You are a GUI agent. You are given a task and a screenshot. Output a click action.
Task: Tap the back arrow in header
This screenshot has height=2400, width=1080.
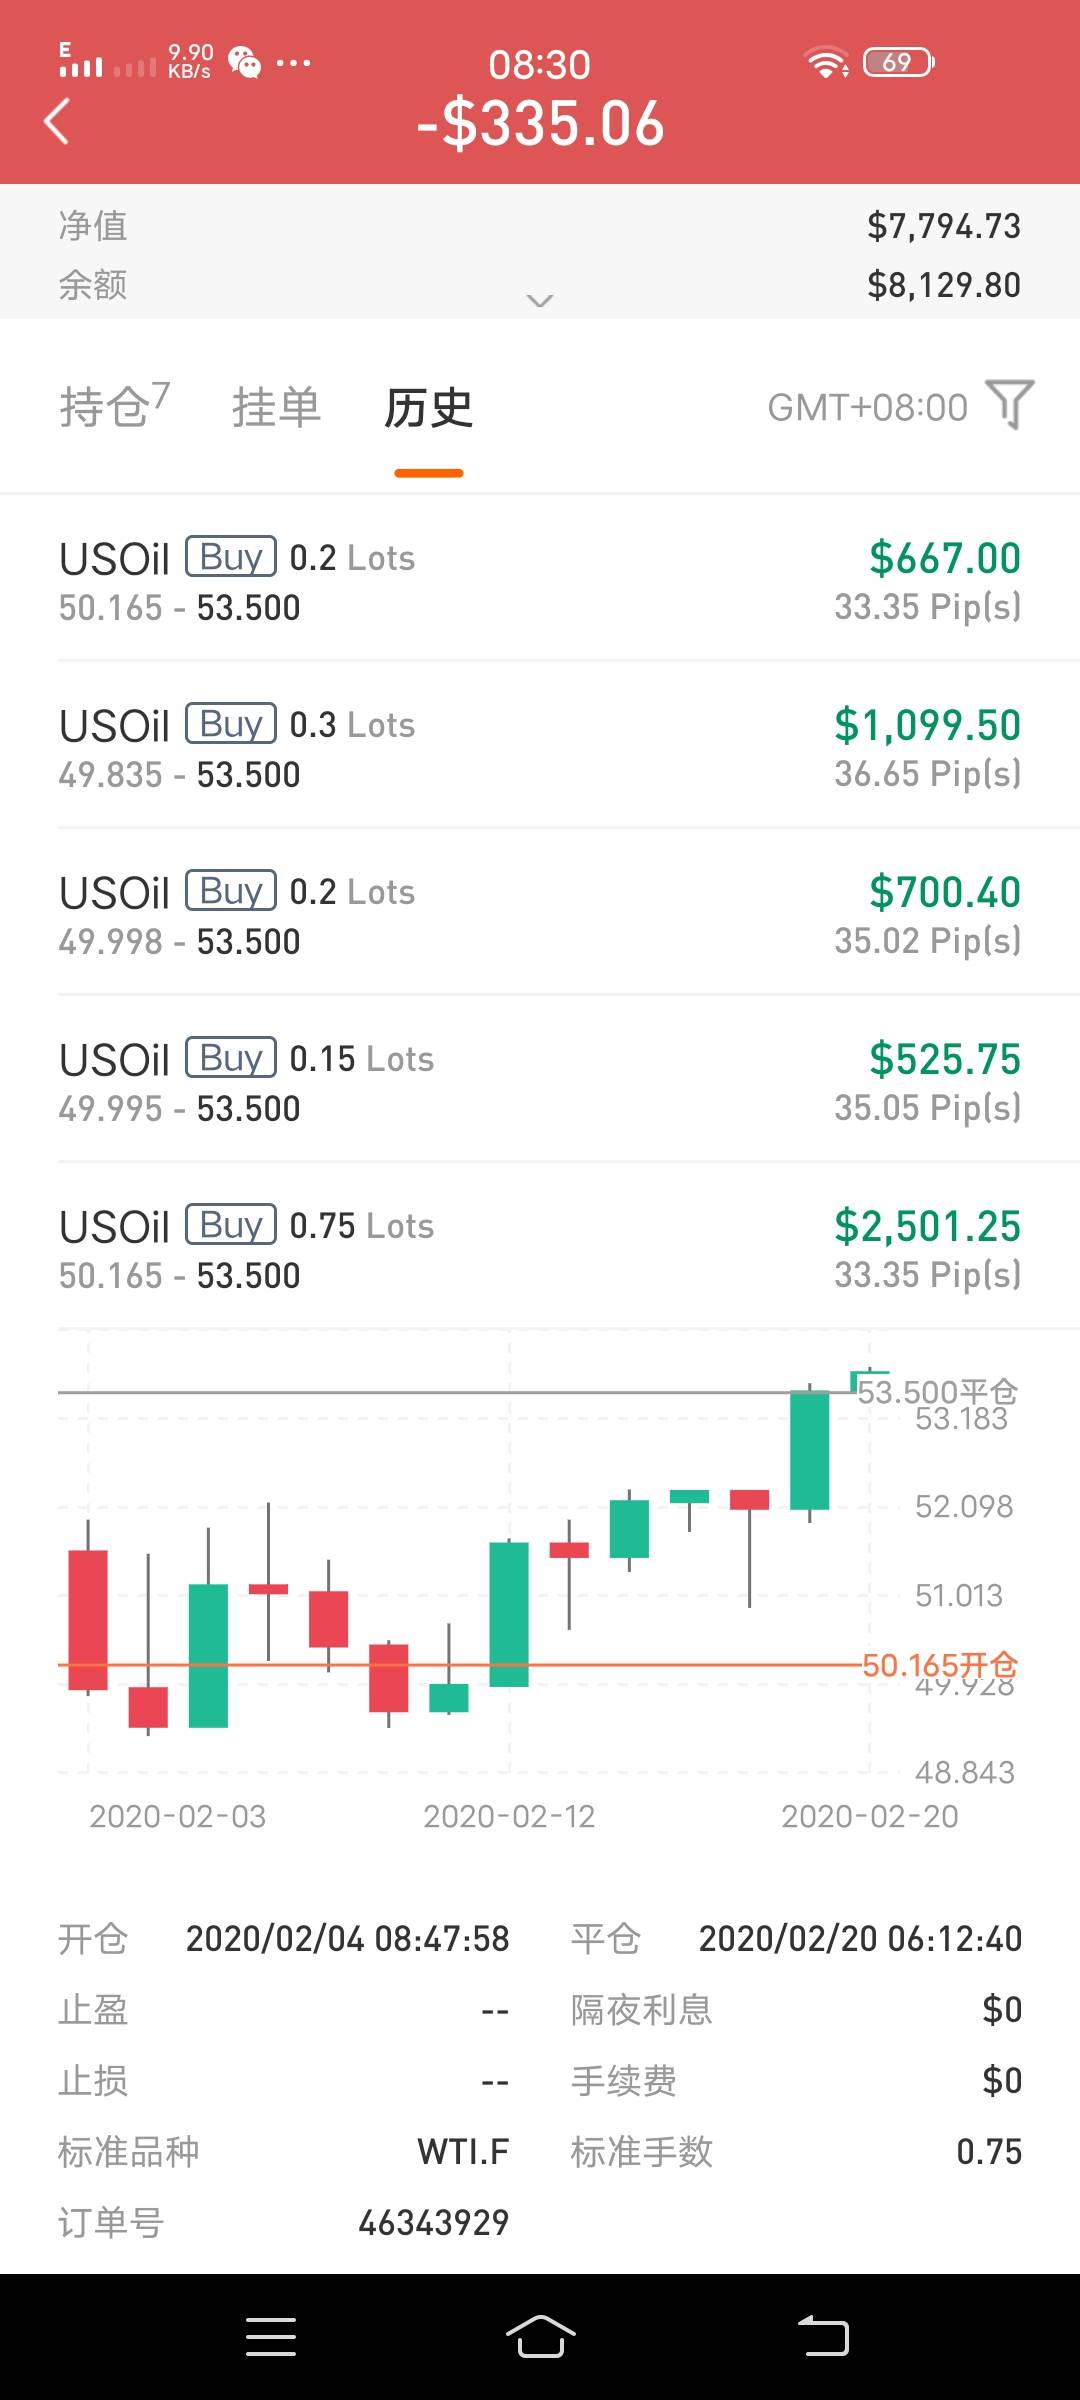pos(58,122)
